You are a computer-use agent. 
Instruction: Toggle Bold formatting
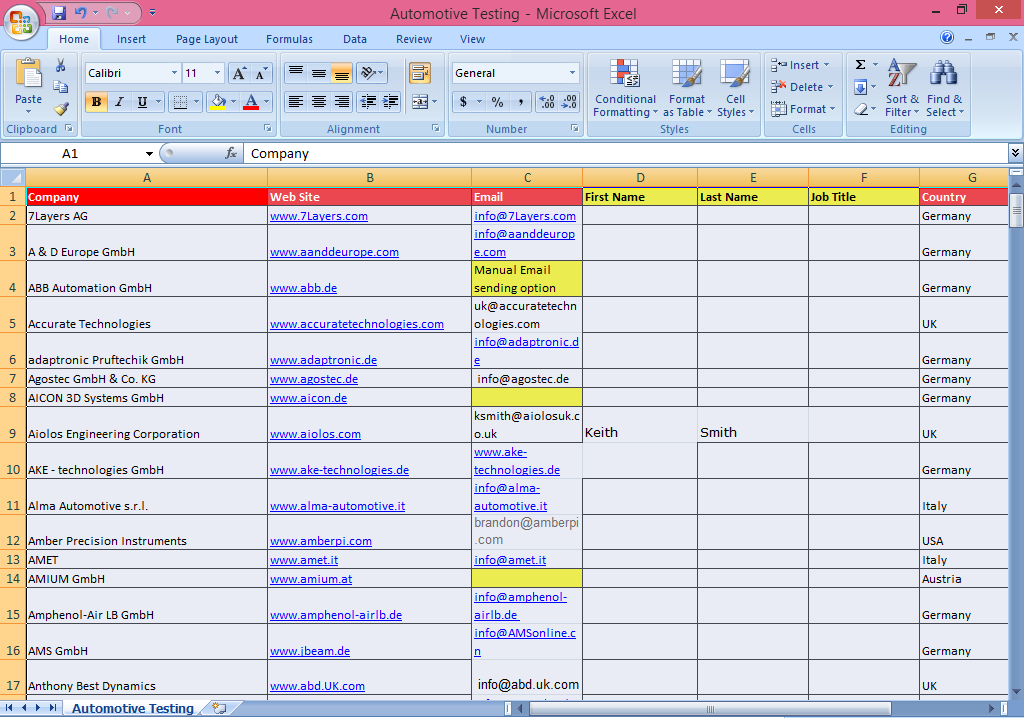click(x=97, y=101)
